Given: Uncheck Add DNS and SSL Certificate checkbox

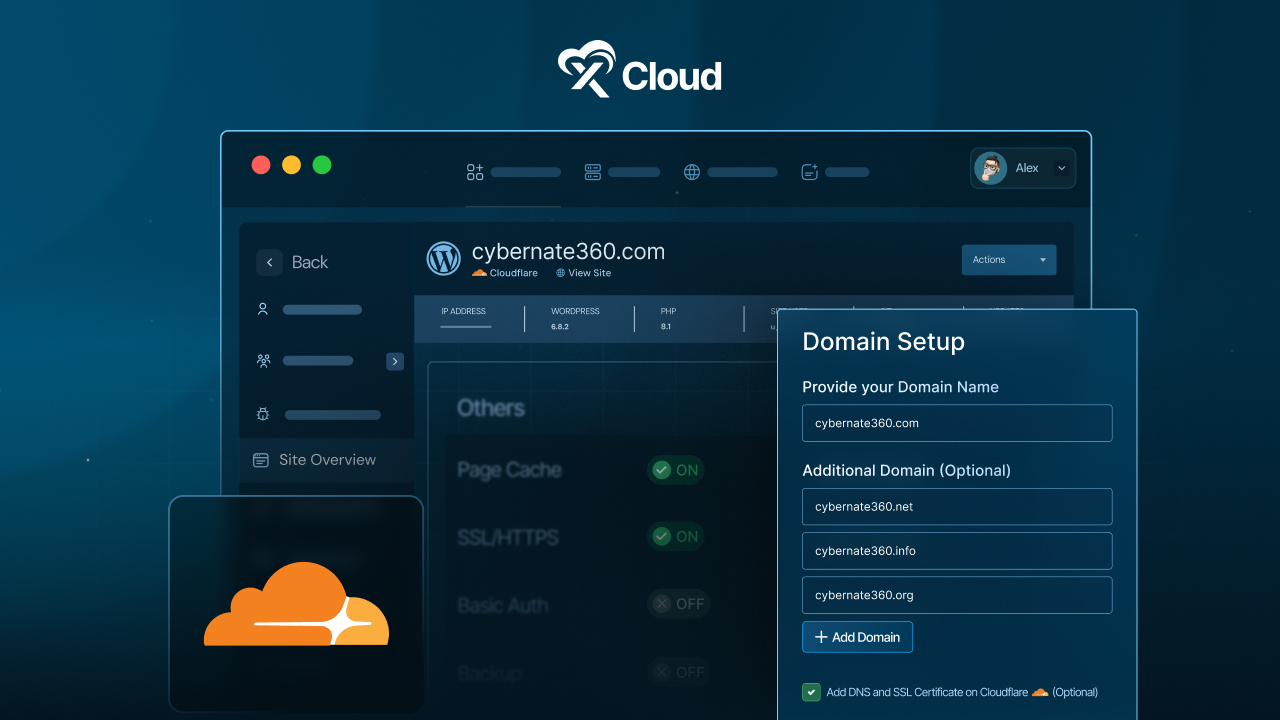Looking at the screenshot, I should [x=811, y=692].
